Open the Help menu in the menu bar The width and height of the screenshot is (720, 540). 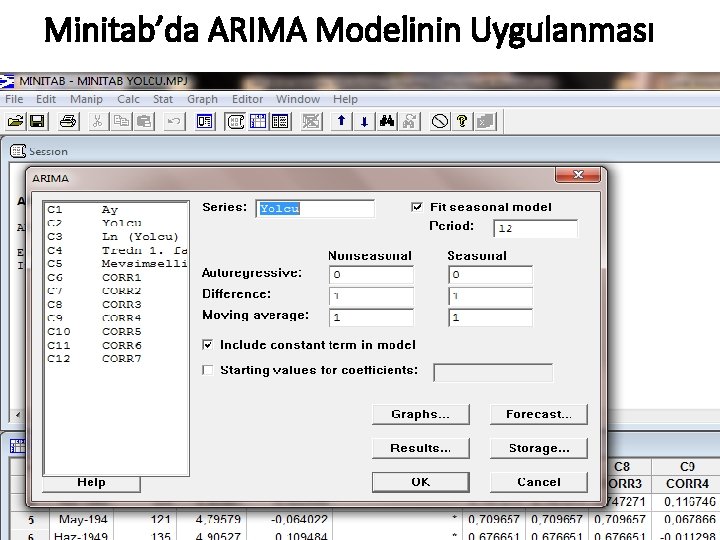pos(345,99)
